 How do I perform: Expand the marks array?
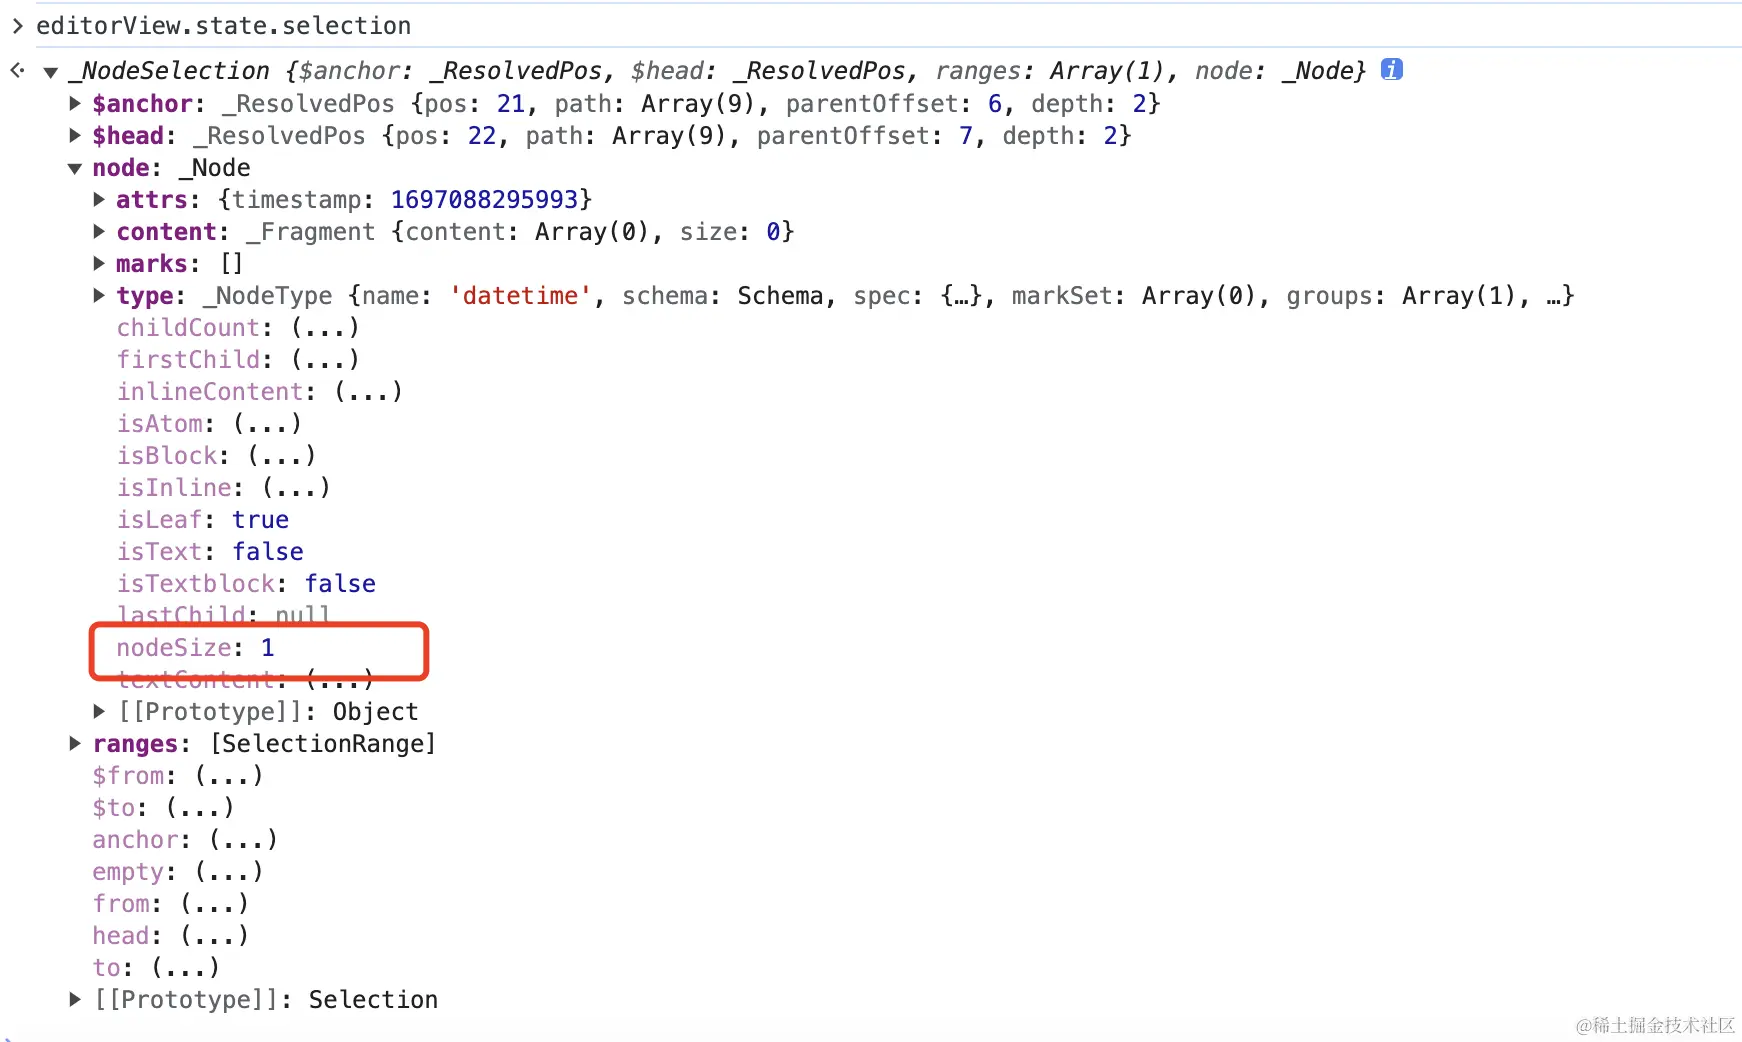click(99, 263)
